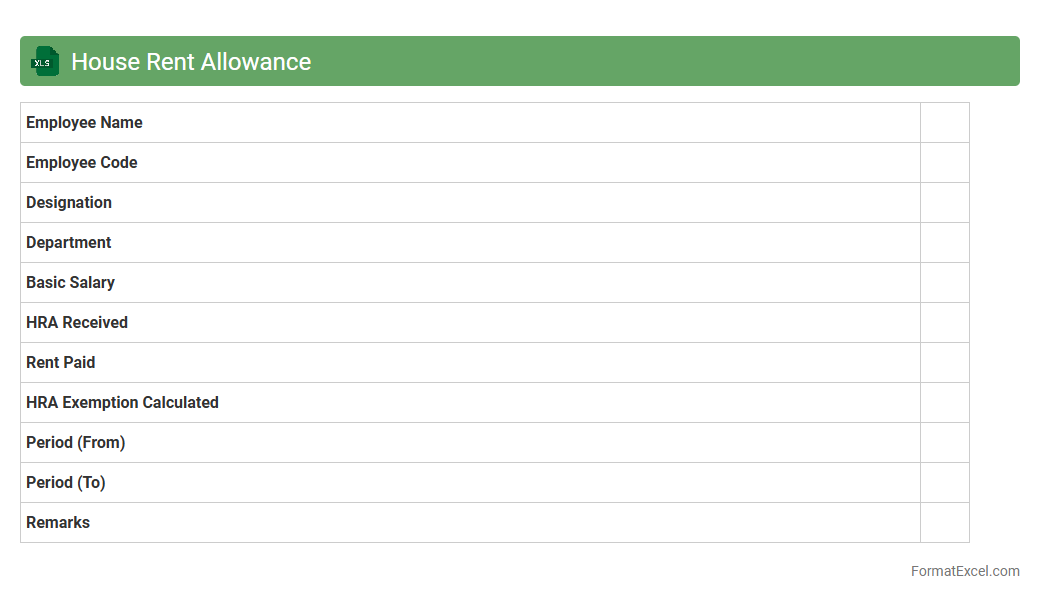The image size is (1040, 600).
Task: Click empty value cell beside Employee Name
Action: [944, 122]
